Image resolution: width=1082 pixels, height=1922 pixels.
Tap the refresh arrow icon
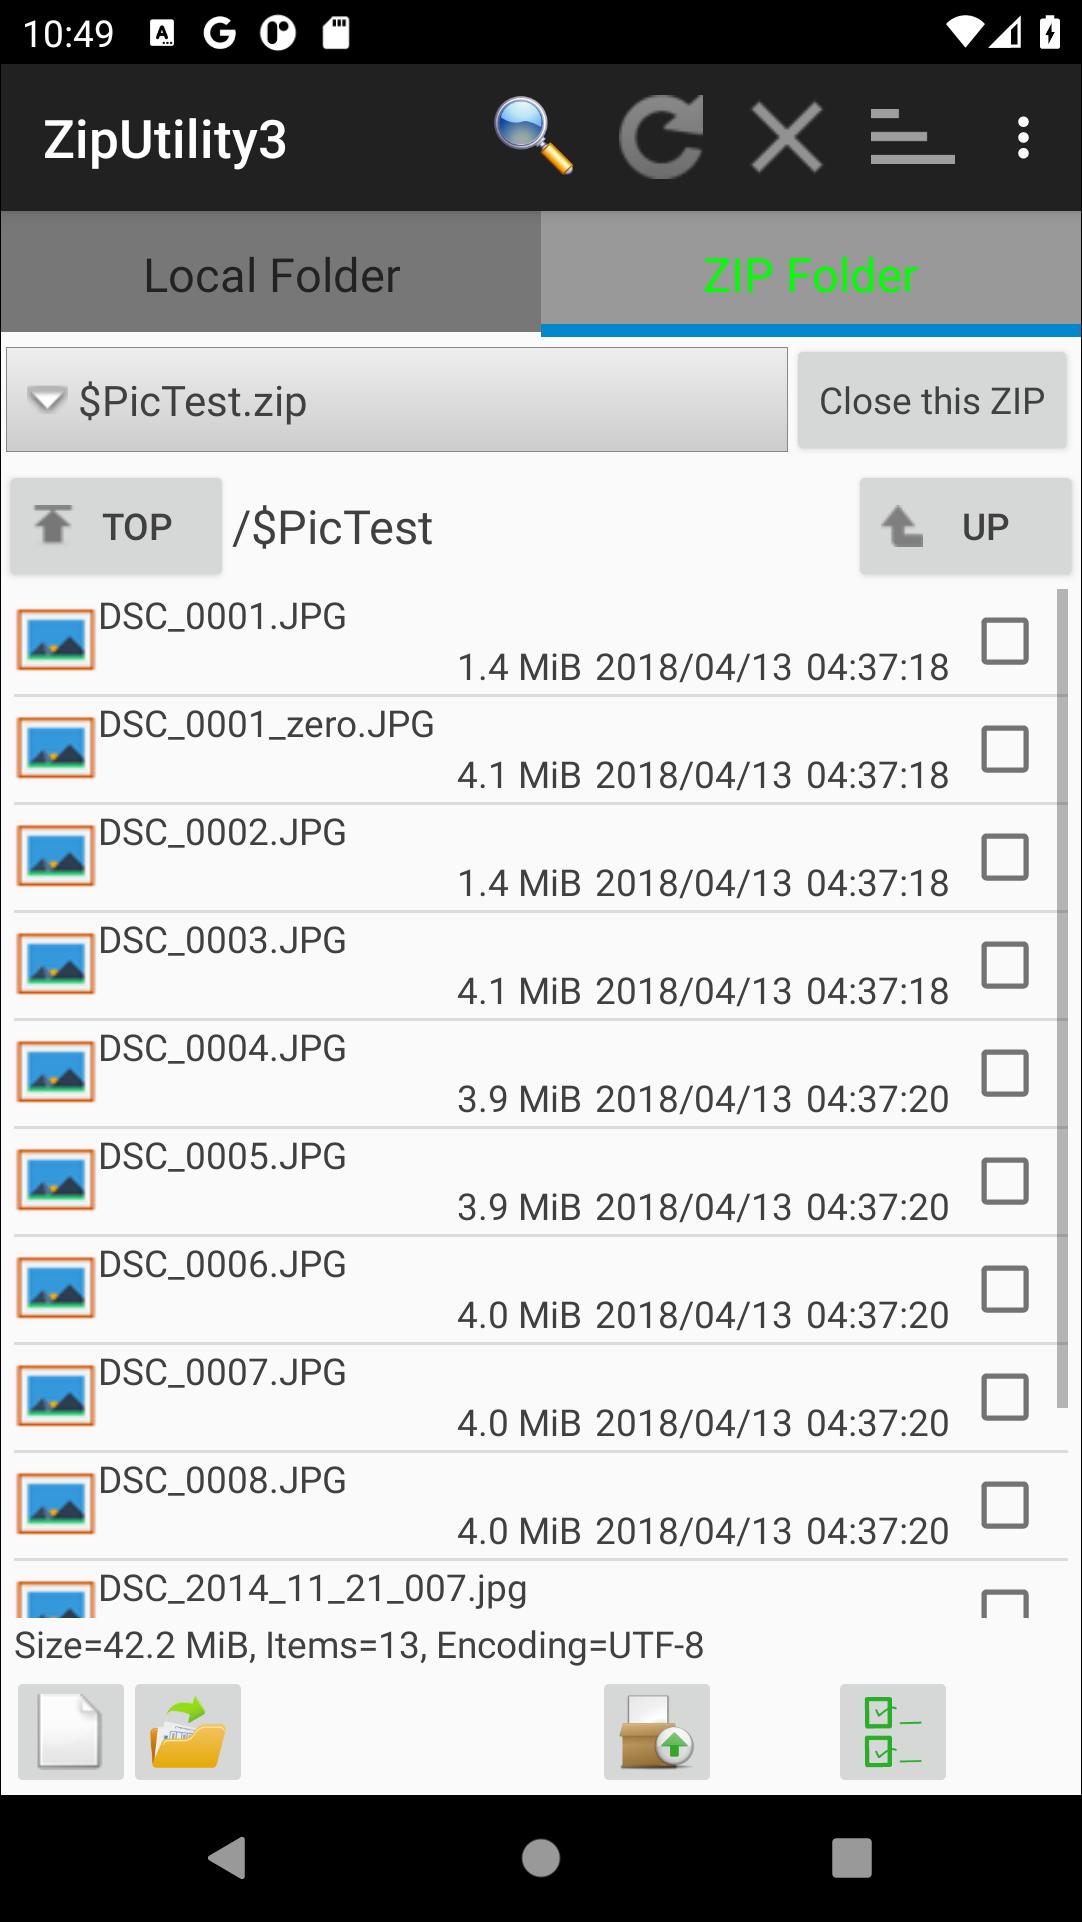click(x=661, y=137)
